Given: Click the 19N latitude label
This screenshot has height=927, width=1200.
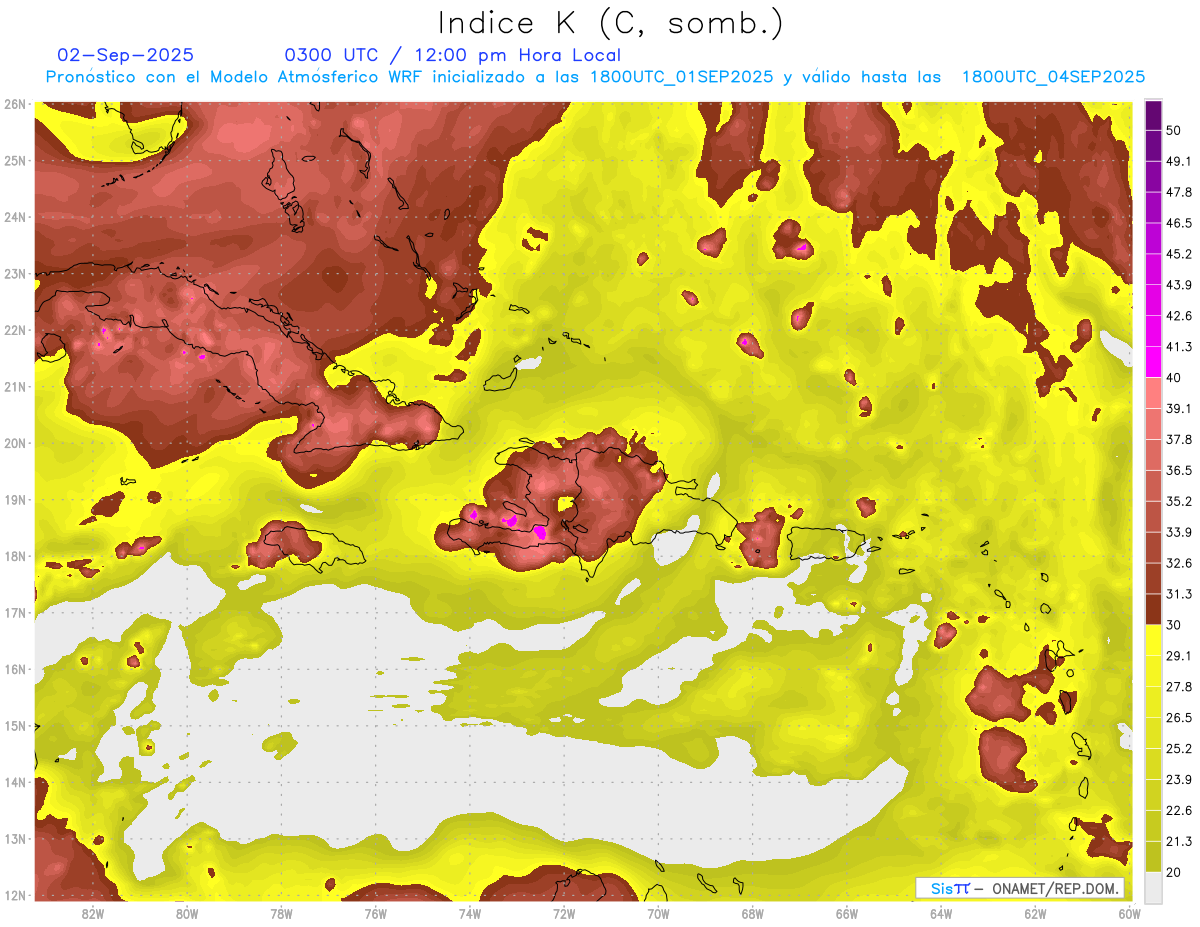Looking at the screenshot, I should 14,499.
